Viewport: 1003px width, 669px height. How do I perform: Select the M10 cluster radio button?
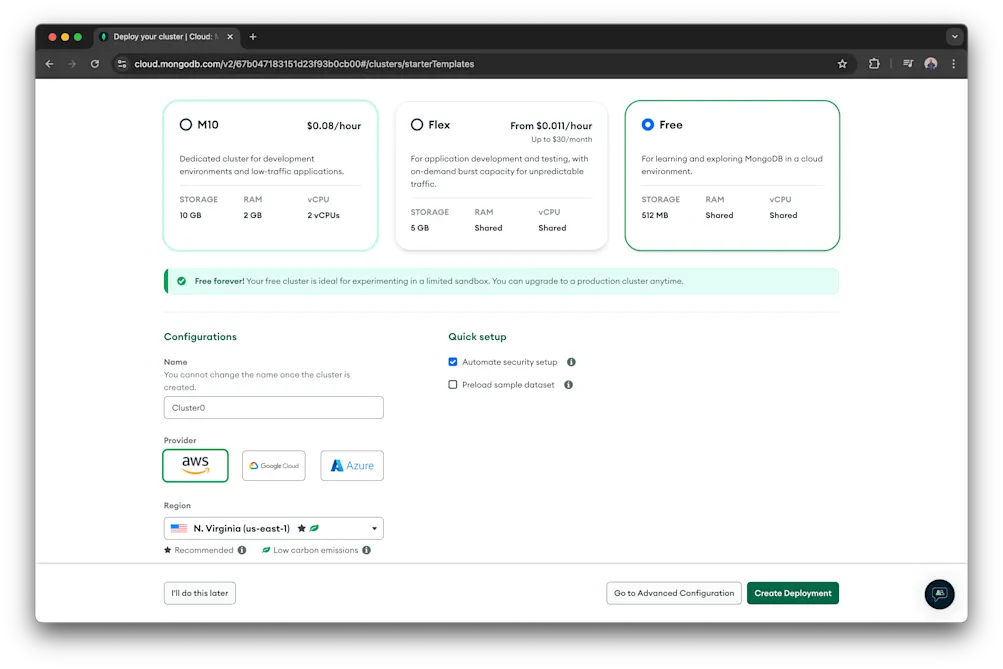(186, 125)
